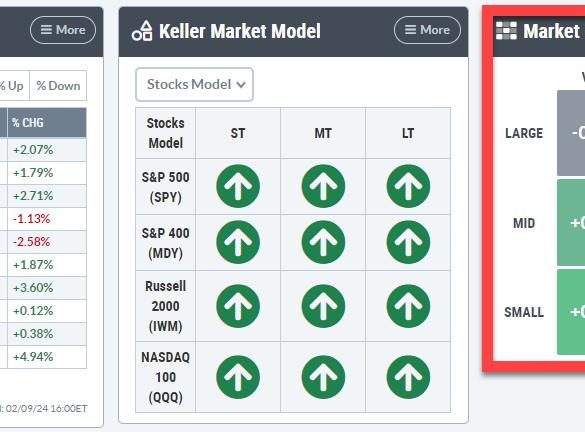Click the Keller Market Model shapes icon
The height and width of the screenshot is (432, 585).
pyautogui.click(x=142, y=31)
